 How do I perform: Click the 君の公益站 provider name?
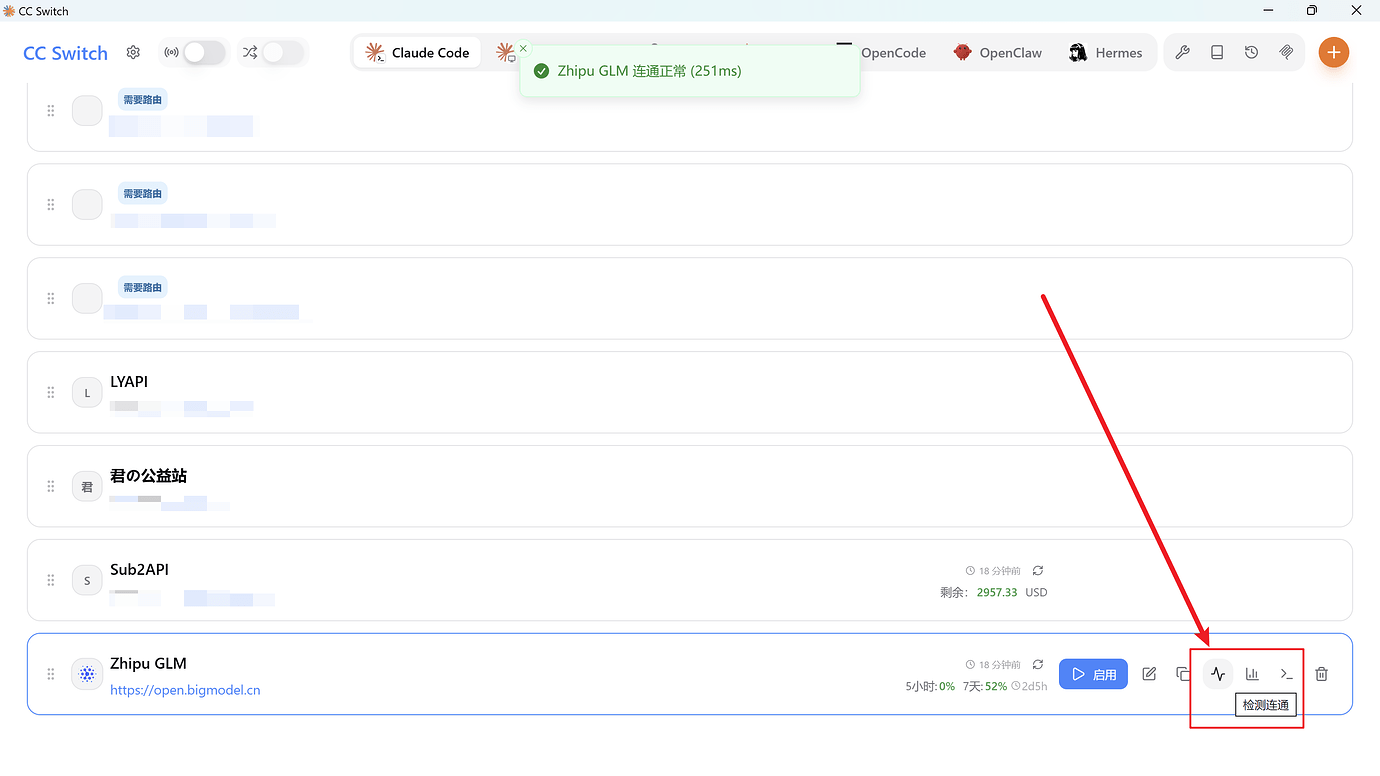click(x=148, y=476)
